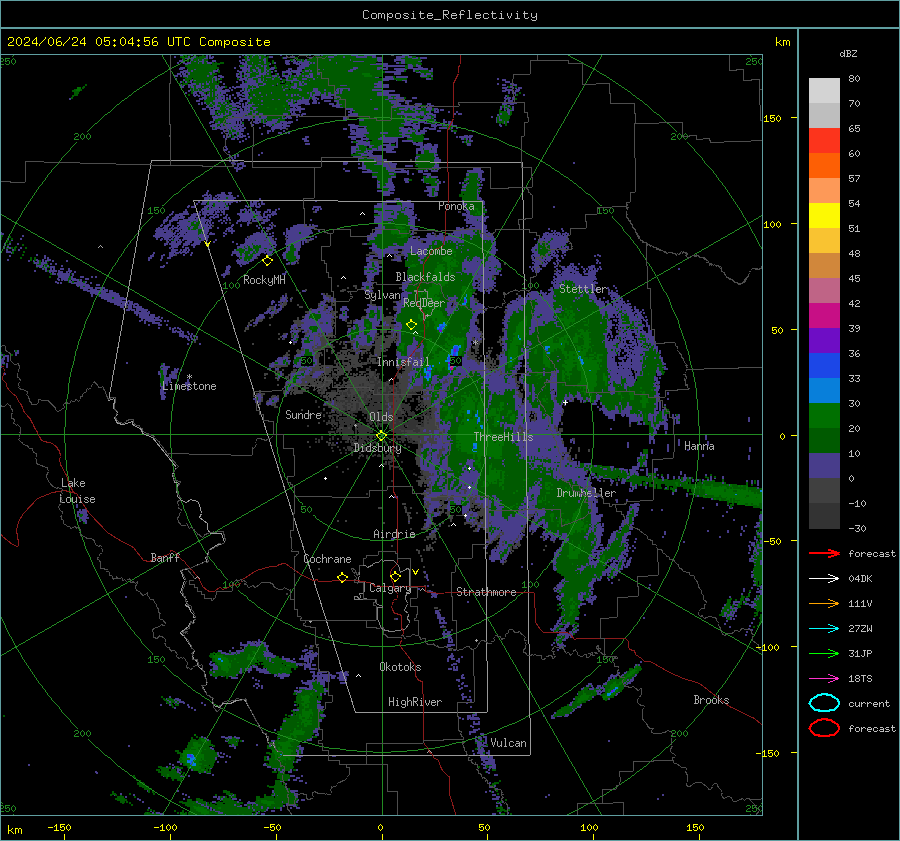Select the orange 111V arrow icon
The height and width of the screenshot is (841, 900).
point(824,603)
